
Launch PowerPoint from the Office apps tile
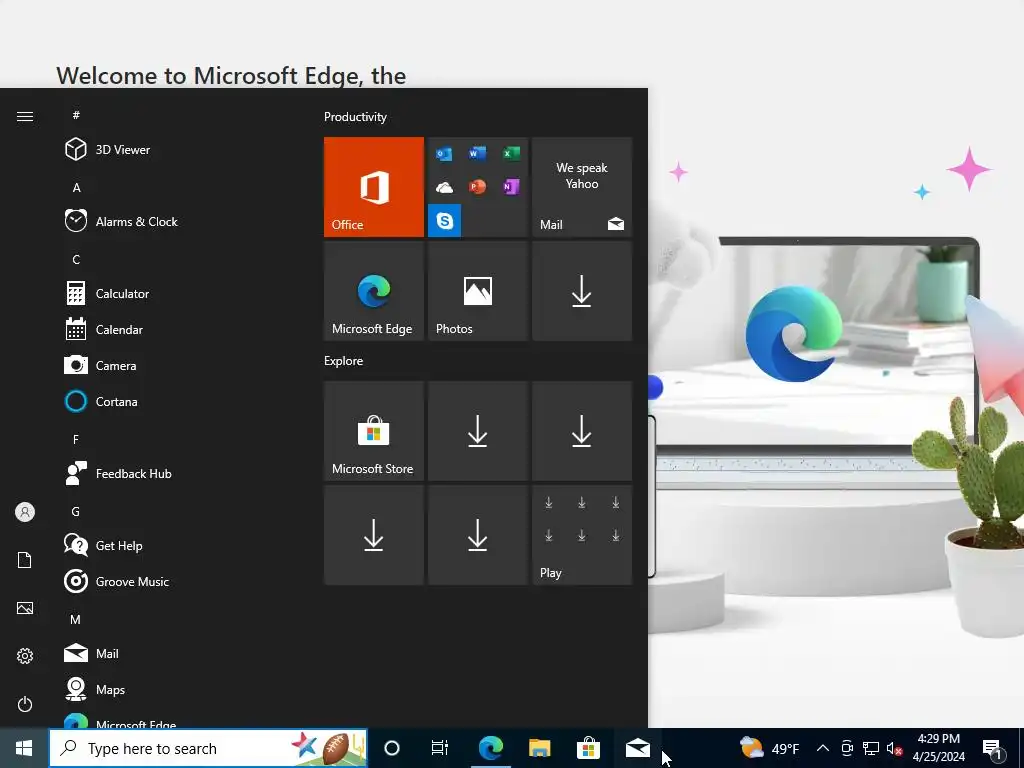point(477,187)
